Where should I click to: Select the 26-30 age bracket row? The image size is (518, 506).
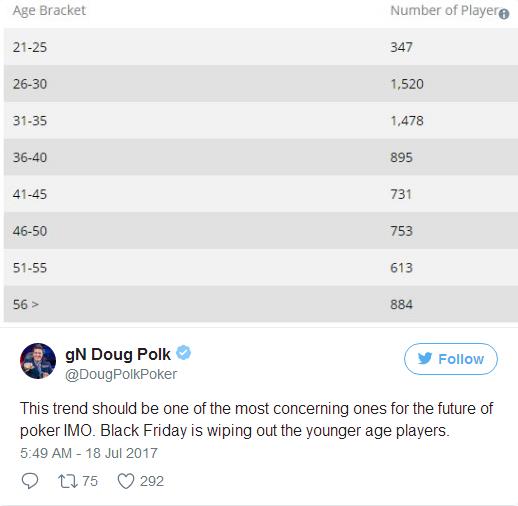coord(261,84)
